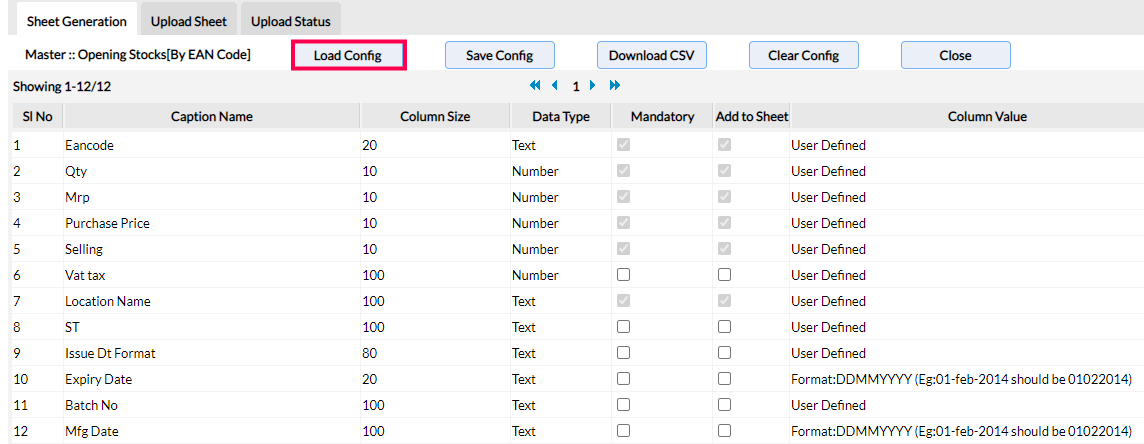Select the Sheet Generation tab
This screenshot has height=444, width=1144.
(x=77, y=21)
